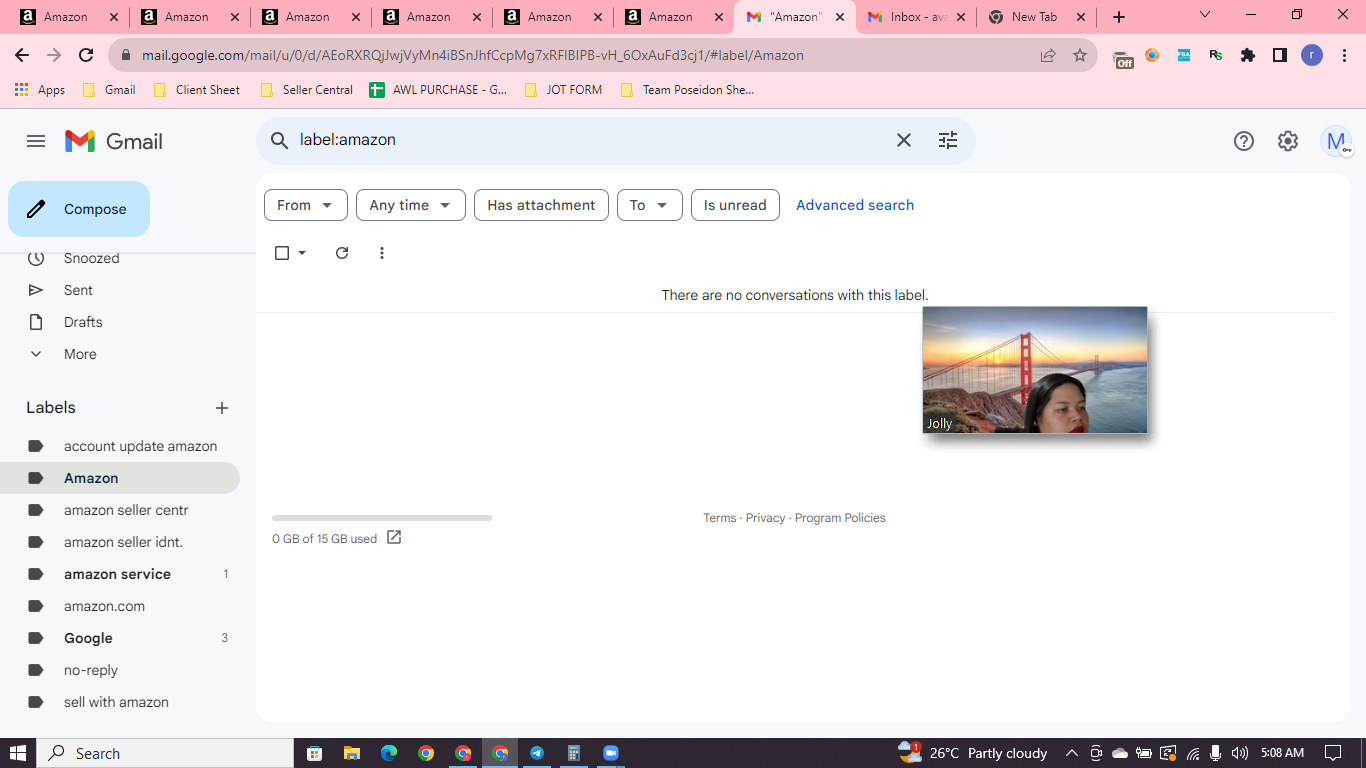Open the notification center in the taskbar

click(1333, 753)
